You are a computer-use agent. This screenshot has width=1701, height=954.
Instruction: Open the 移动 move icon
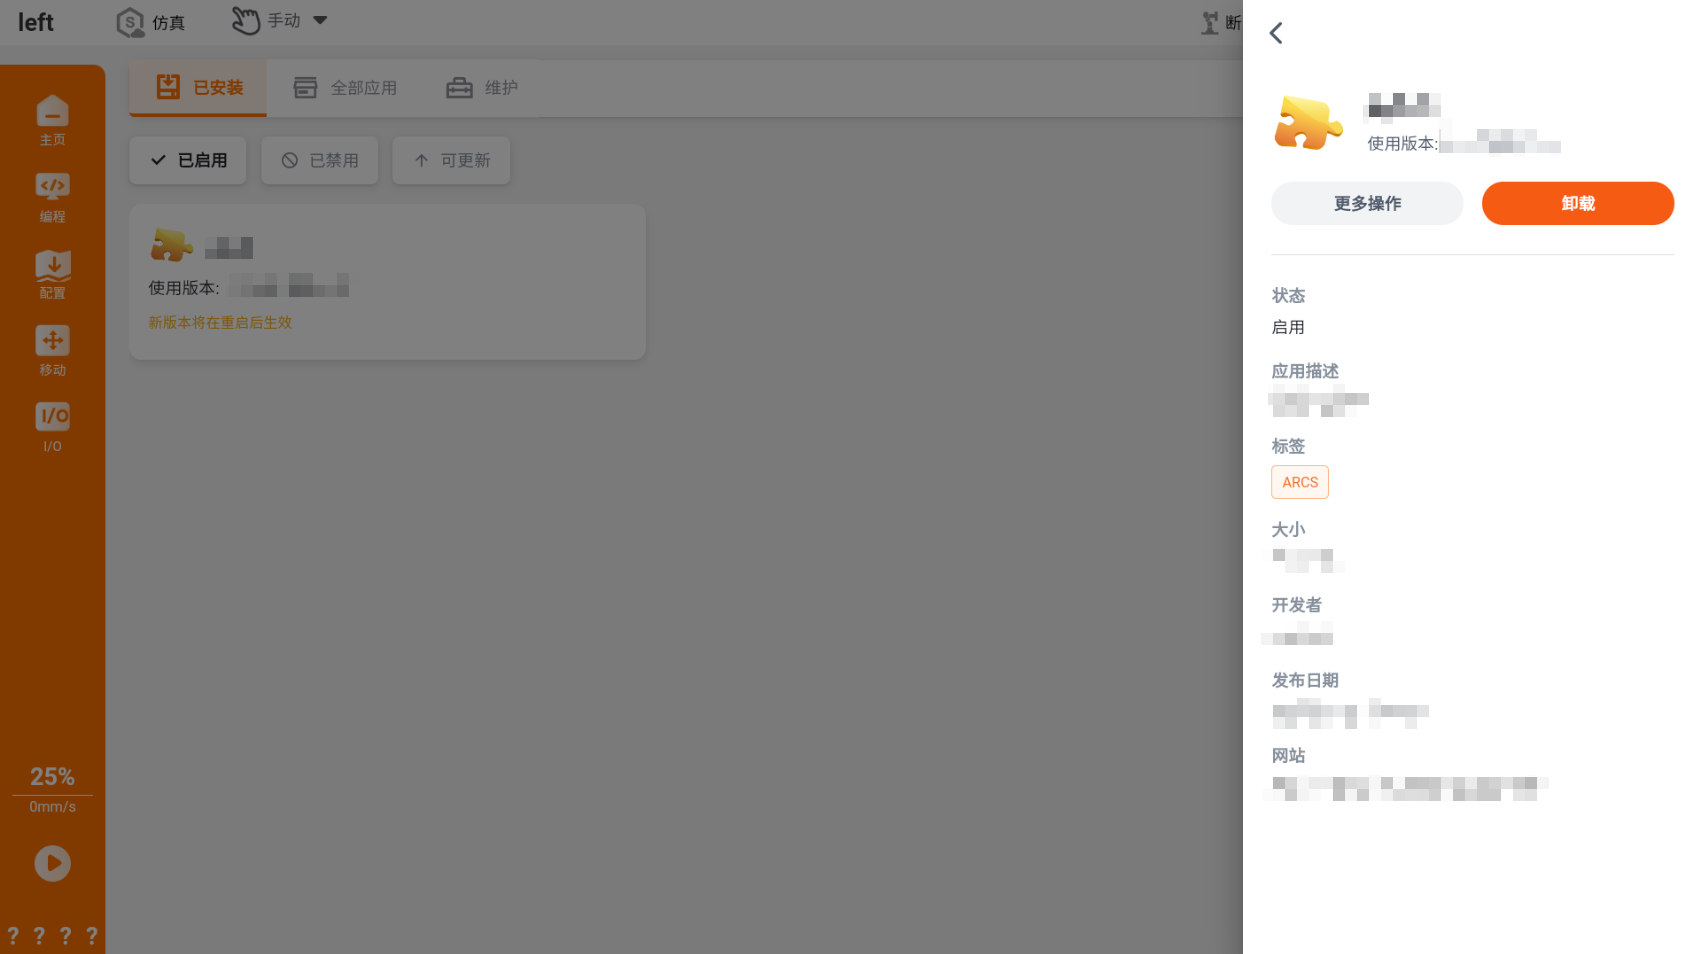coord(52,350)
